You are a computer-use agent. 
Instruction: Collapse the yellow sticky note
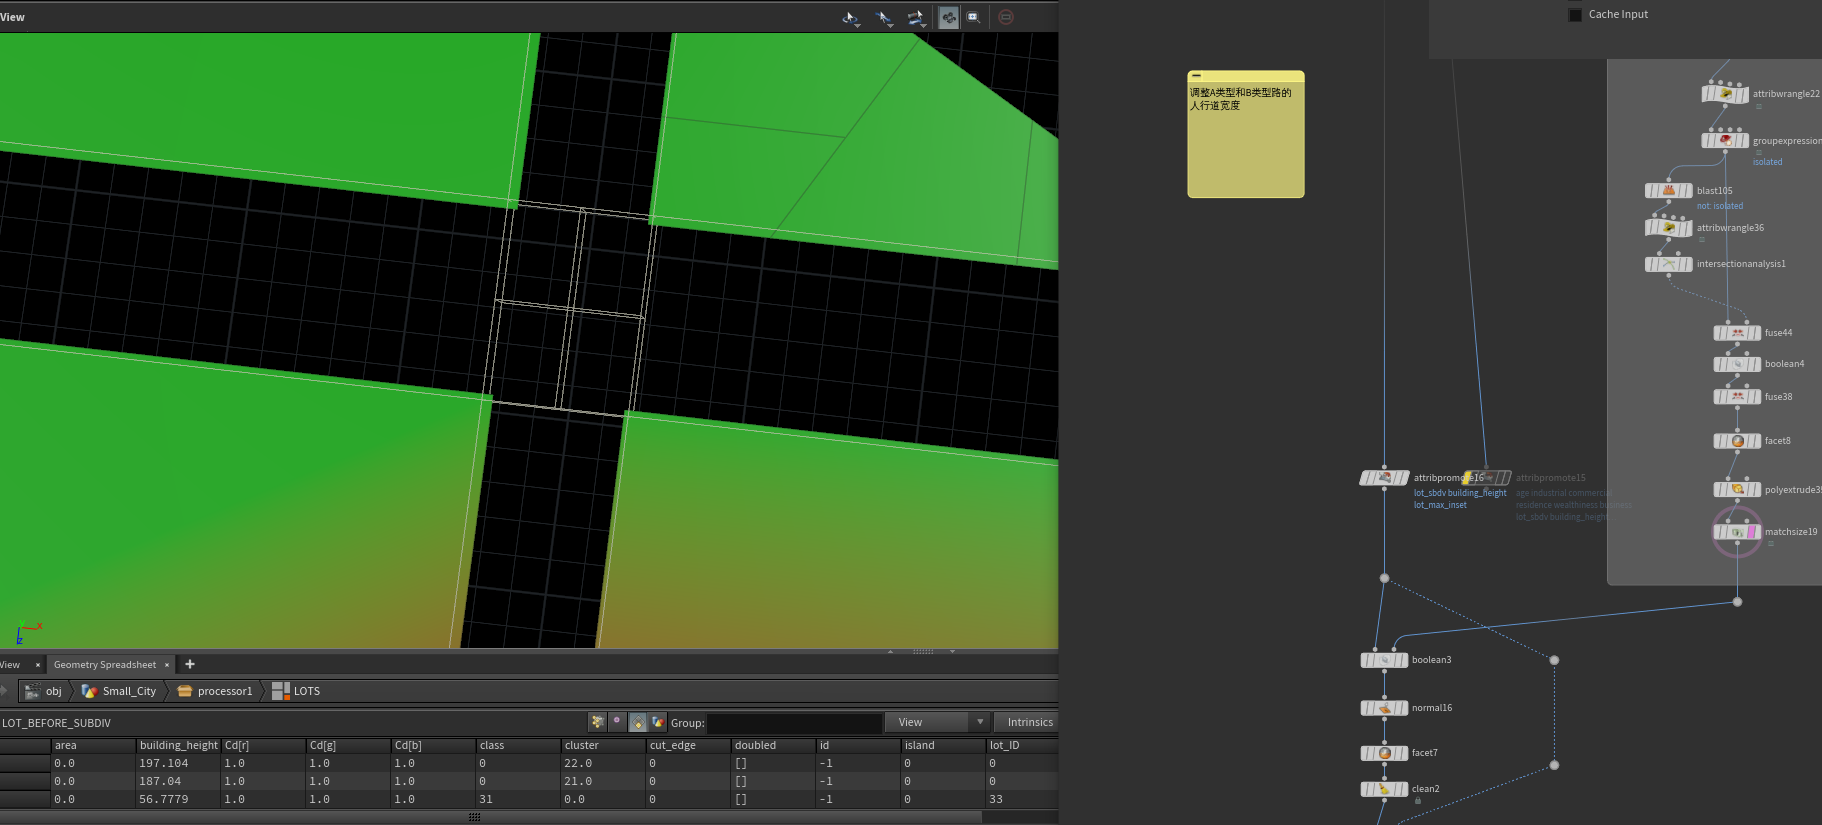click(1196, 76)
